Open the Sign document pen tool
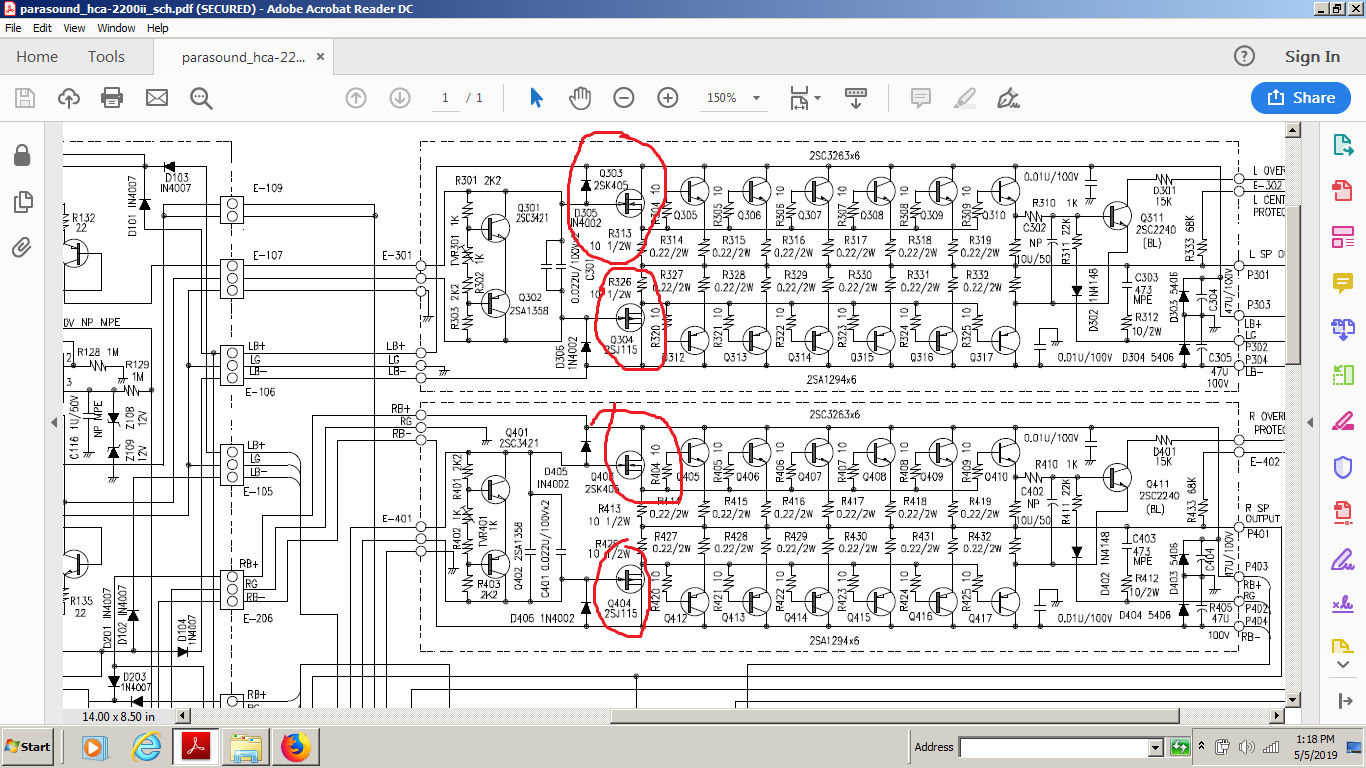This screenshot has width=1366, height=768. tap(1008, 98)
